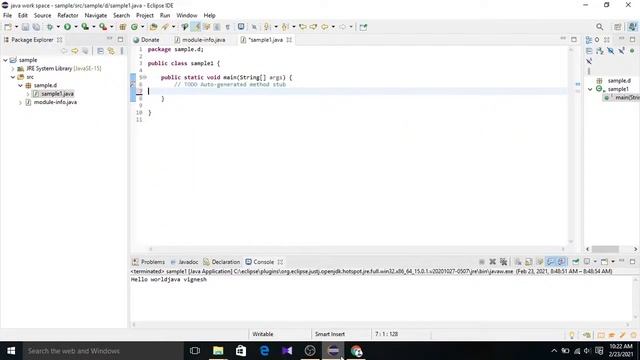The height and width of the screenshot is (360, 640).
Task: Click the Debug bug toolbar icon
Action: tap(50, 27)
